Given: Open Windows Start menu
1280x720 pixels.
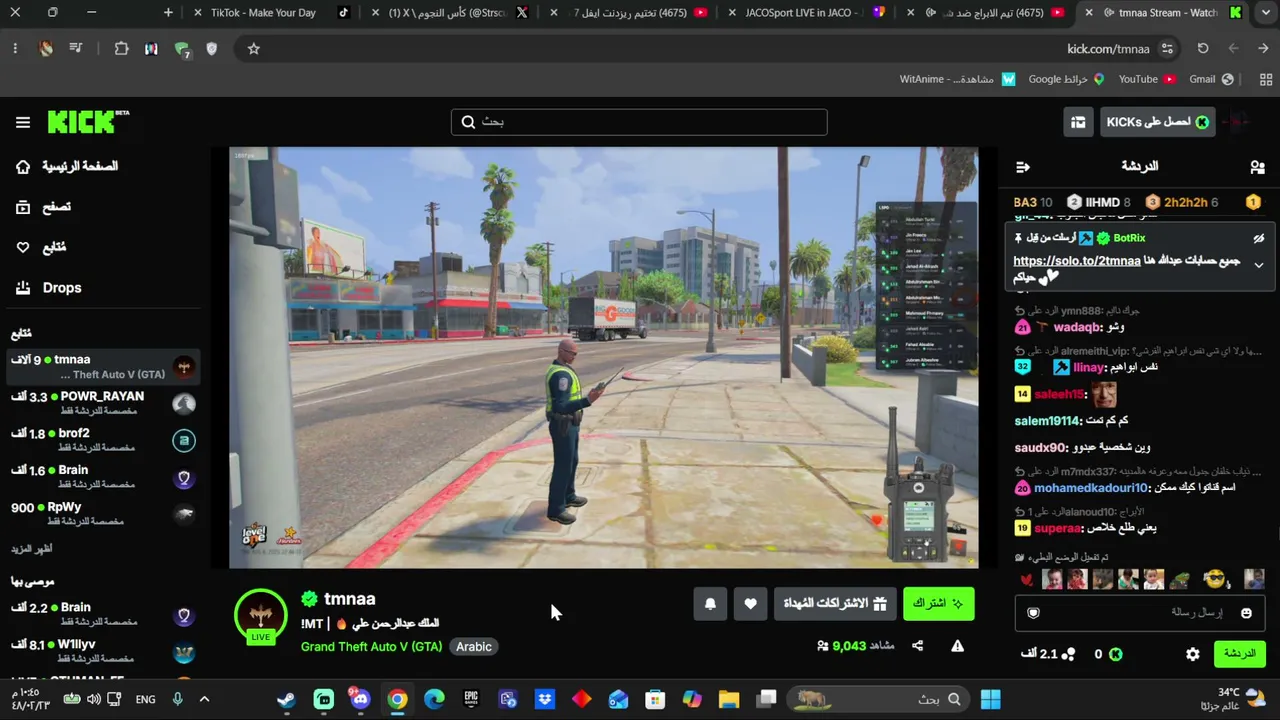Looking at the screenshot, I should [991, 699].
